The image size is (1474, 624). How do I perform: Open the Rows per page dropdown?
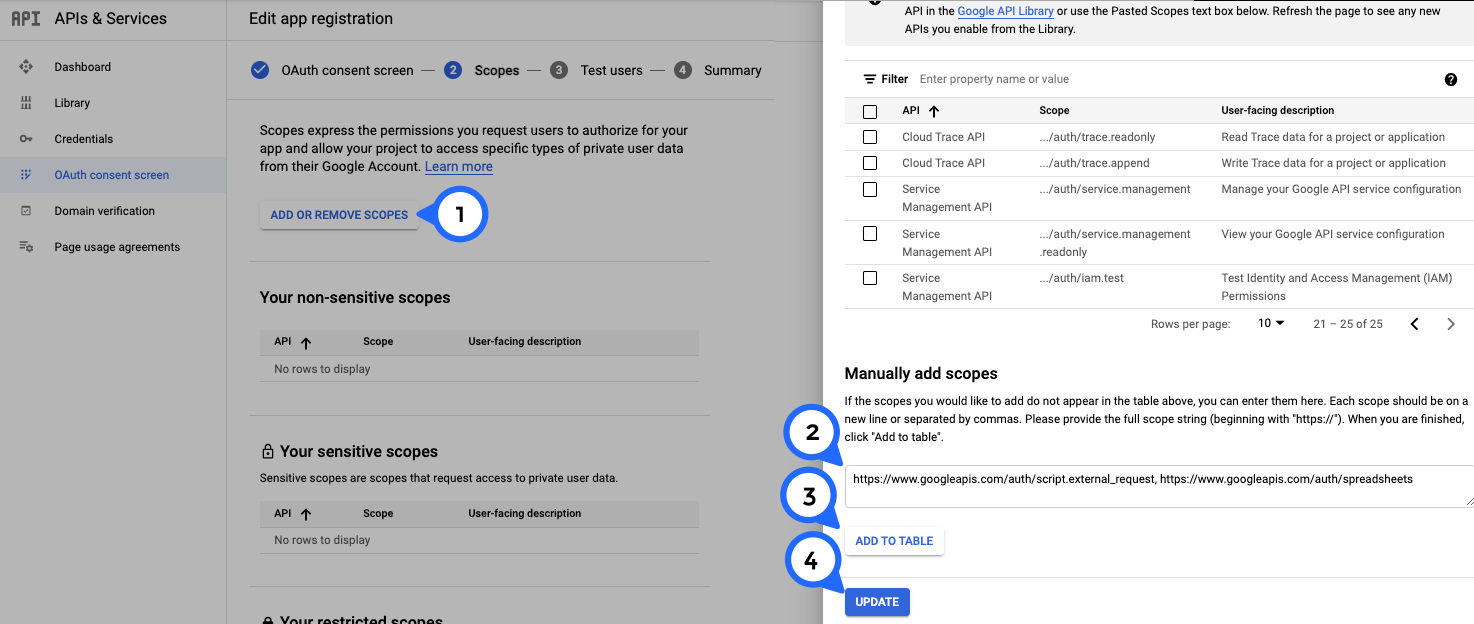pyautogui.click(x=1271, y=324)
